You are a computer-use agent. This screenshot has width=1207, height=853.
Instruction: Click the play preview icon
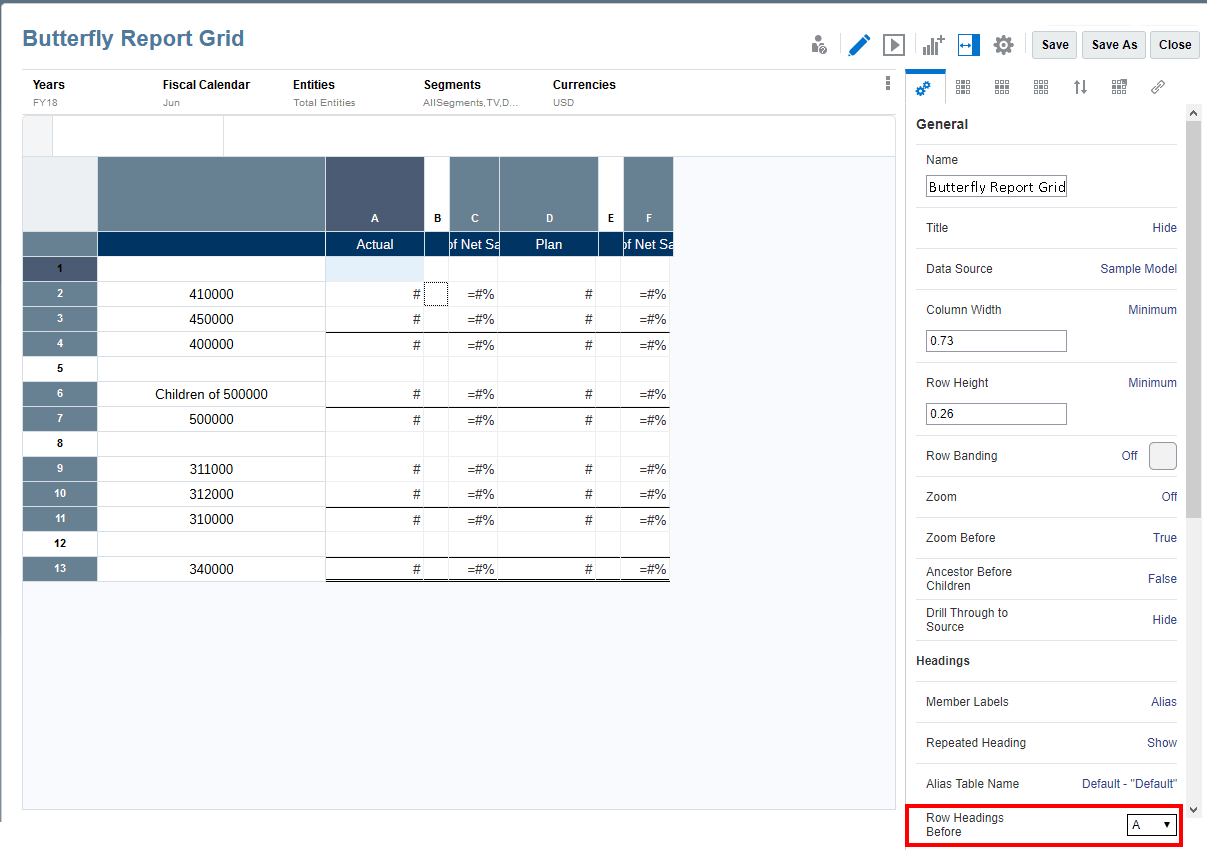pos(894,45)
